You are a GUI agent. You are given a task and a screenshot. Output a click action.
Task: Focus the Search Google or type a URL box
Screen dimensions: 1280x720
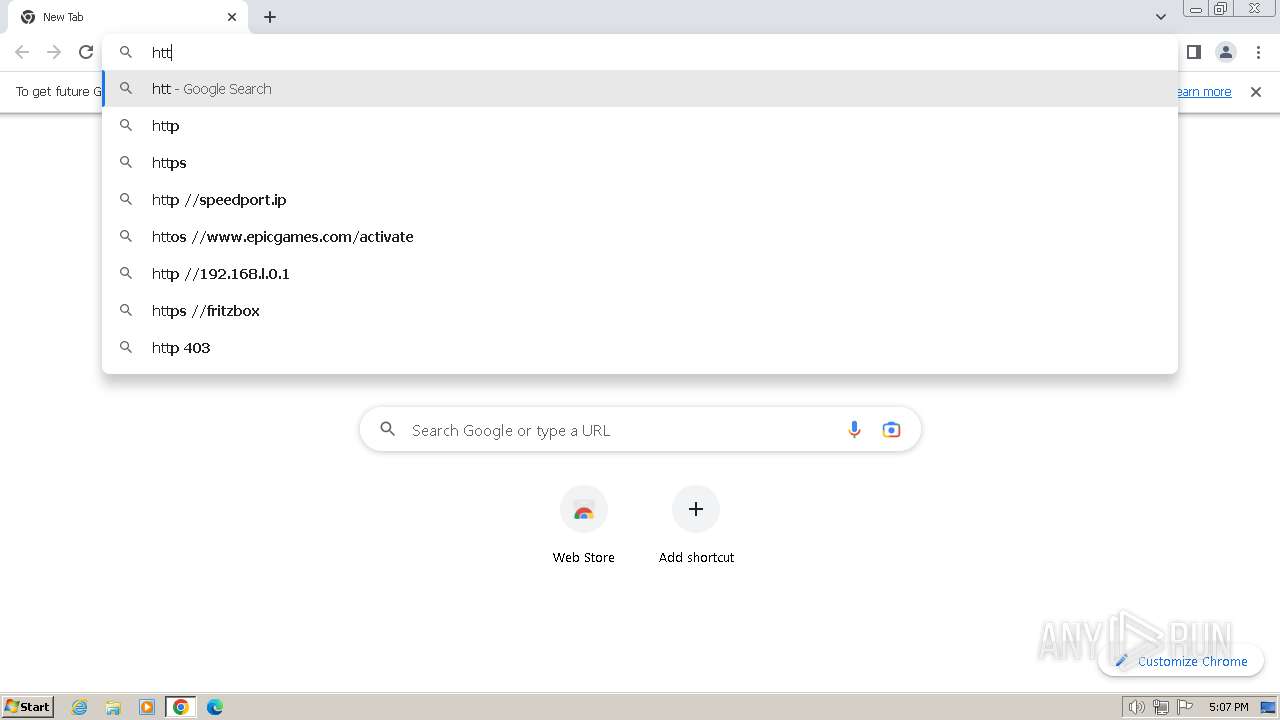[x=640, y=430]
